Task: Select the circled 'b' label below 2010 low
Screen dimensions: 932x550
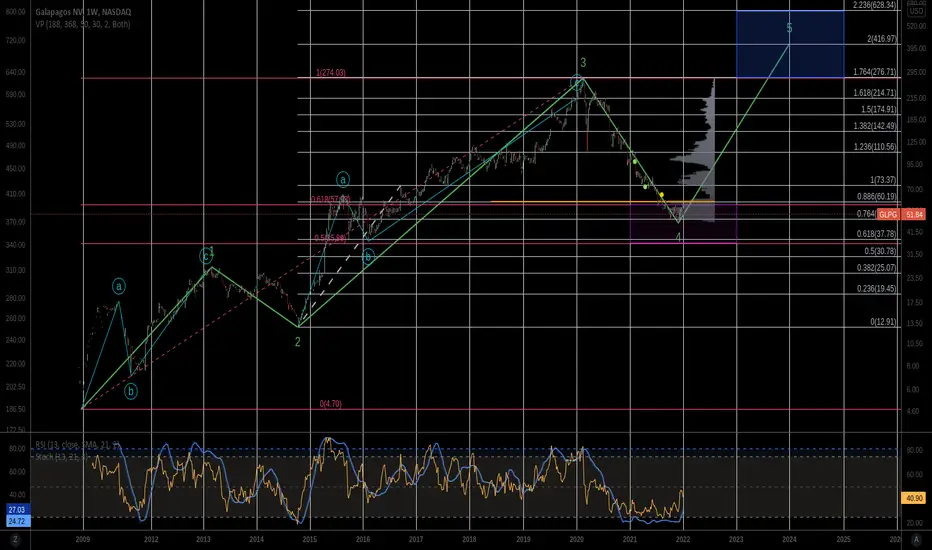Action: point(131,391)
